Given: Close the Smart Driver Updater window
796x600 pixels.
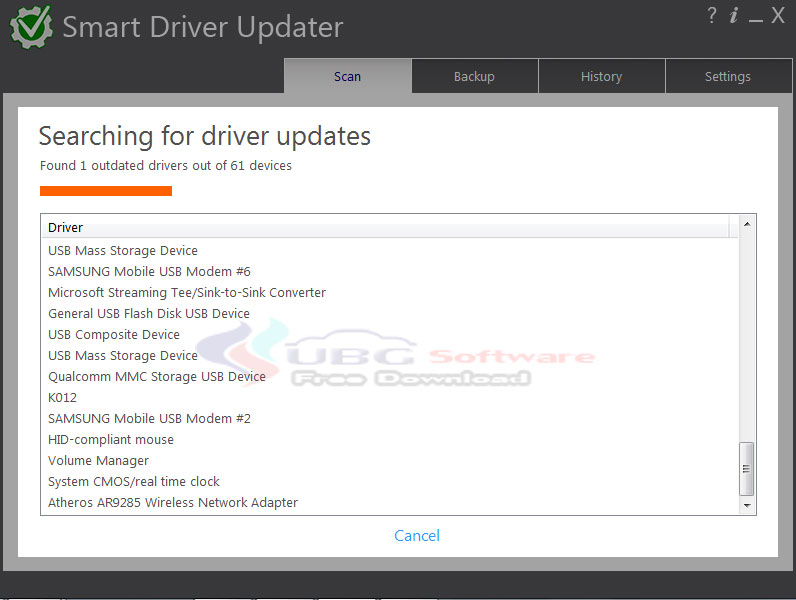Looking at the screenshot, I should coord(778,15).
